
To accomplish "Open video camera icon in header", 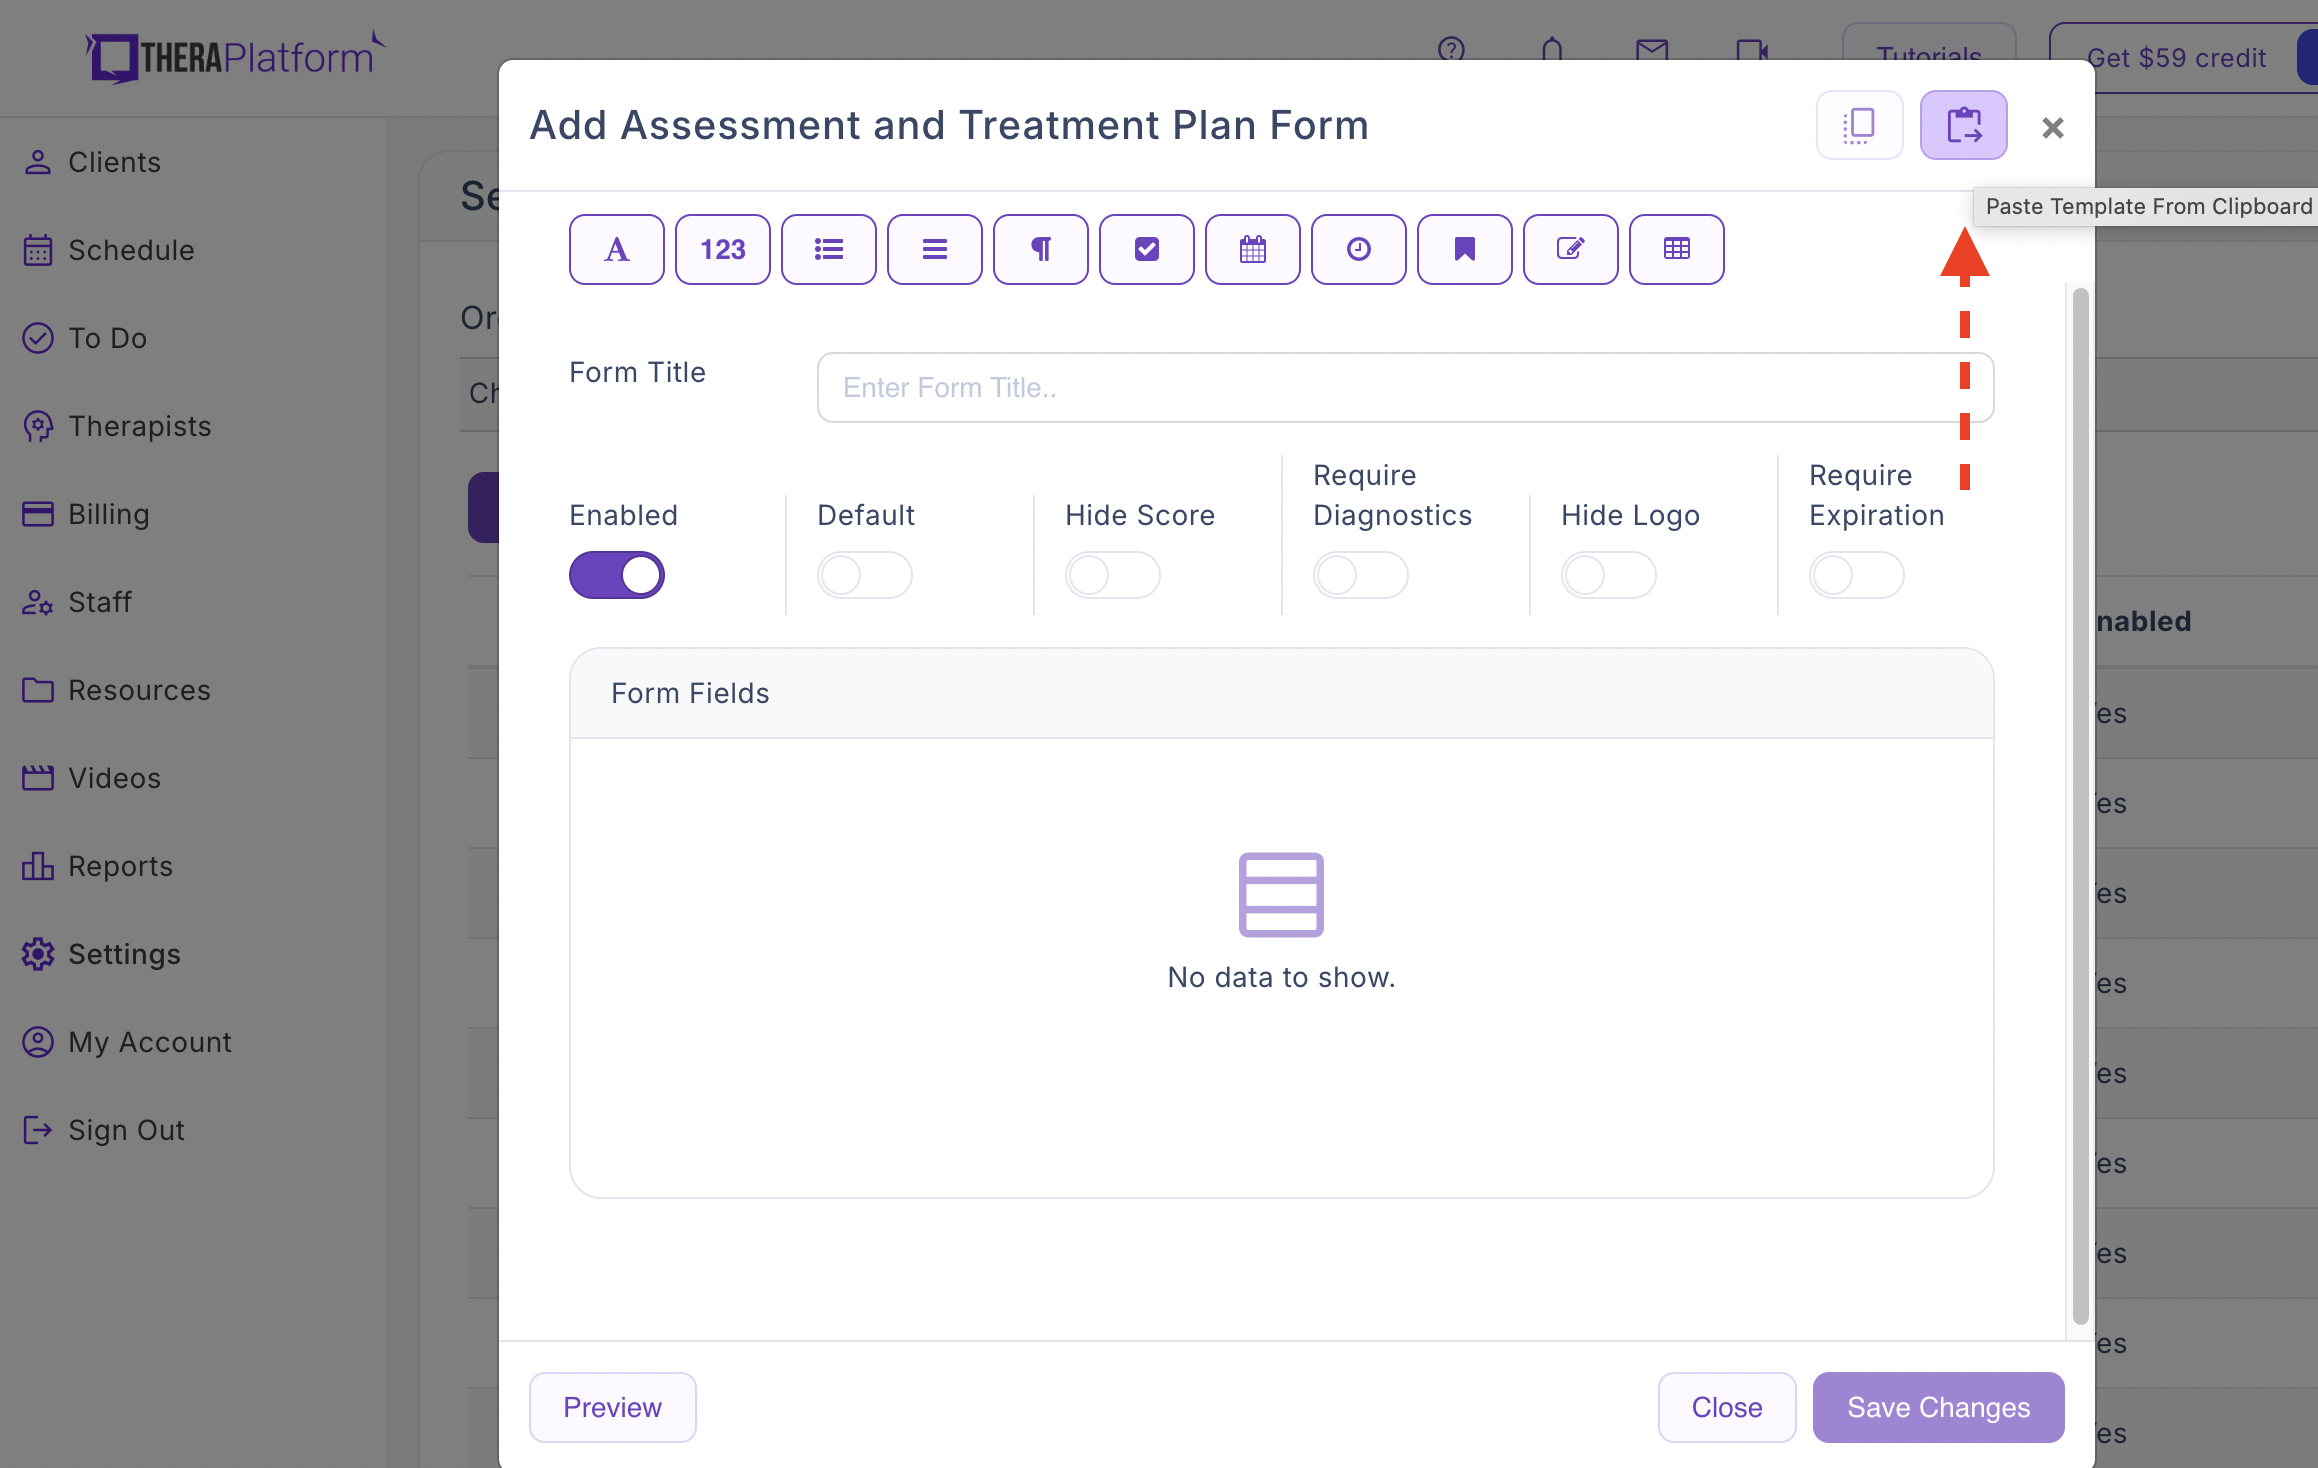I will 1752,50.
